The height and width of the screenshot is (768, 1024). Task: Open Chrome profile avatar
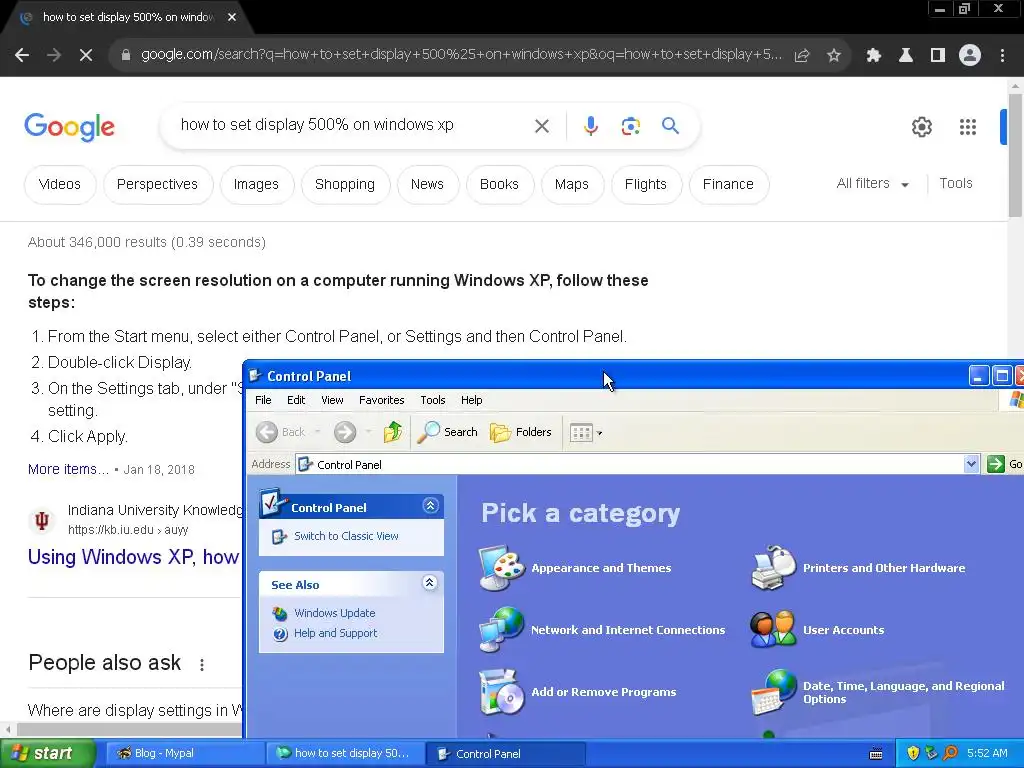pos(970,56)
